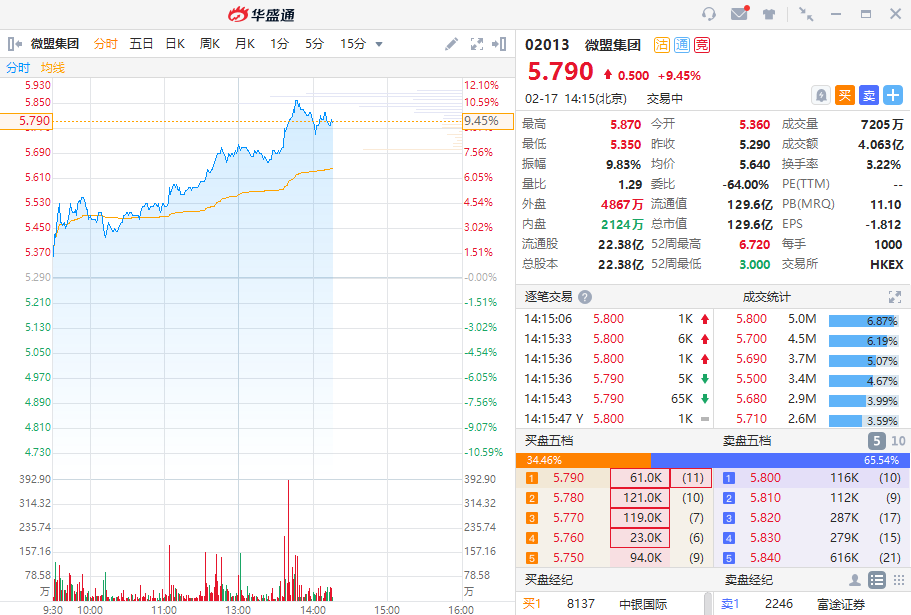Click the blue 卖 sell button
This screenshot has width=911, height=615.
tap(869, 95)
